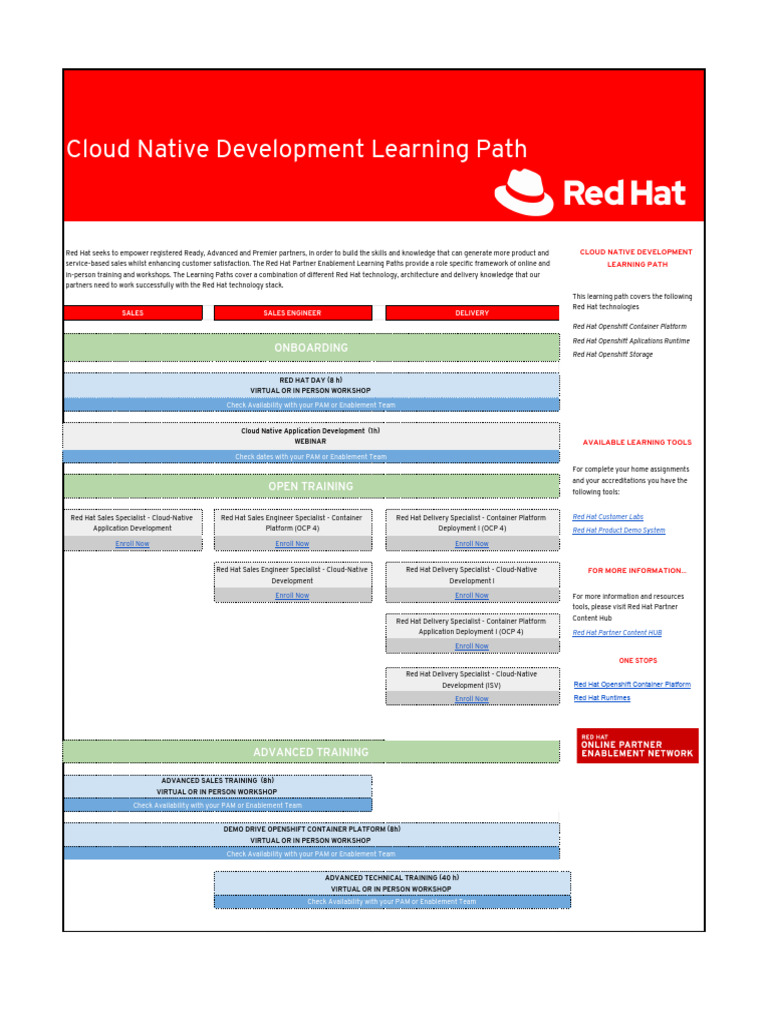Click the Cloud Native Development Learning Path title
768x1024 pixels.
[x=296, y=149]
